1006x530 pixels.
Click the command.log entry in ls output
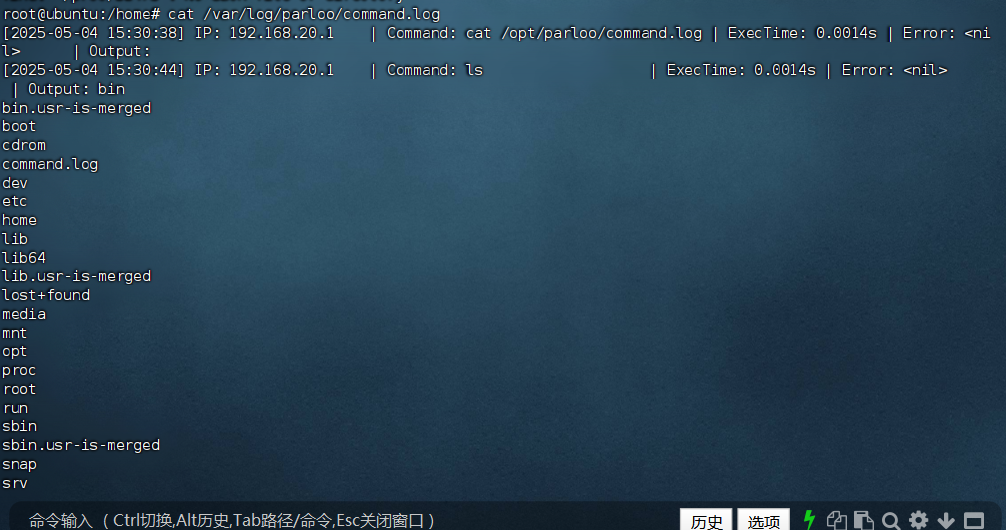pyautogui.click(x=50, y=164)
